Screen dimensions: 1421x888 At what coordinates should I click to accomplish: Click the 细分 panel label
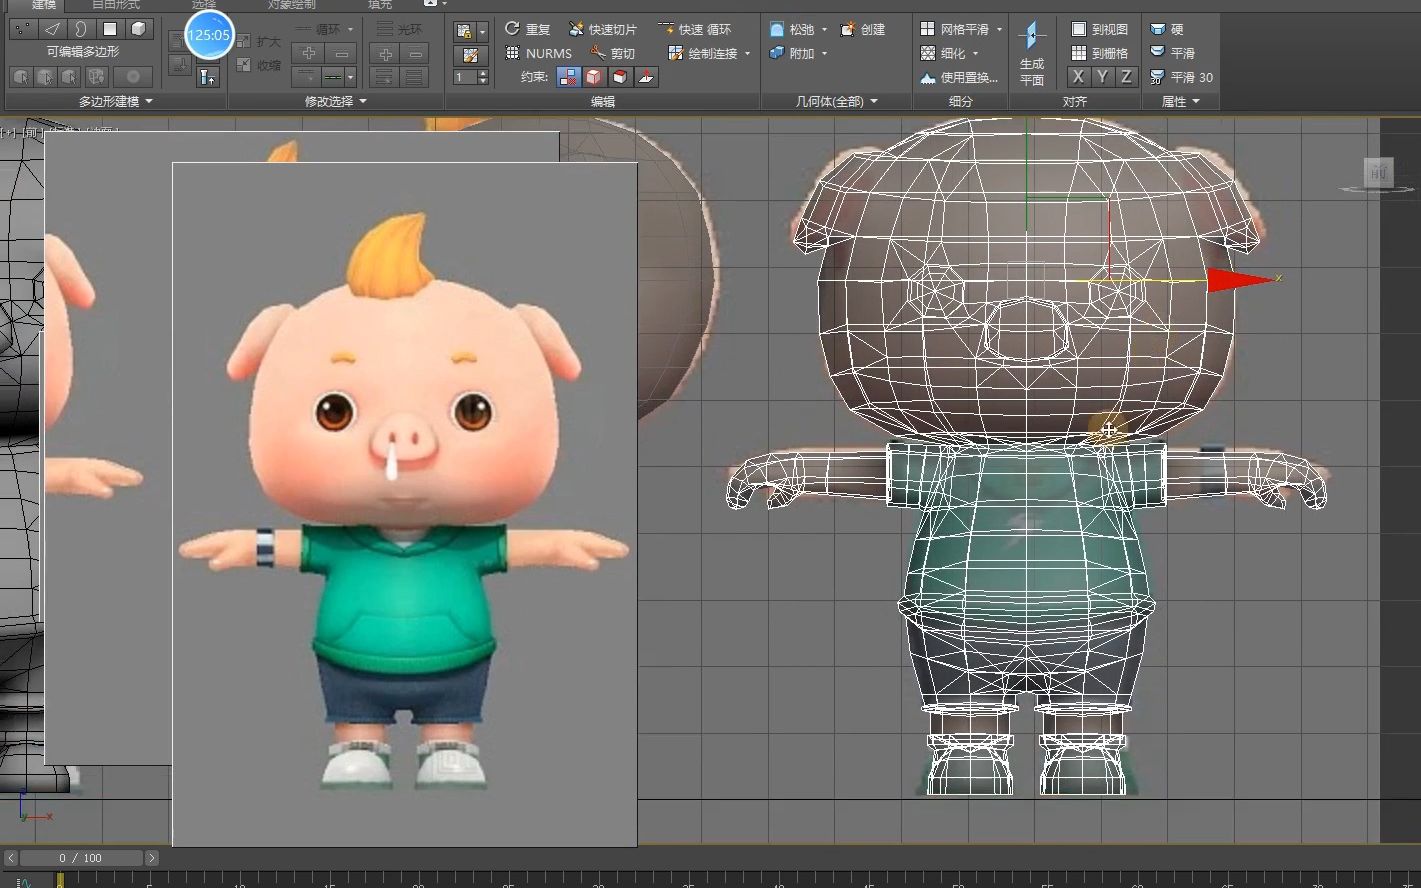click(x=960, y=101)
